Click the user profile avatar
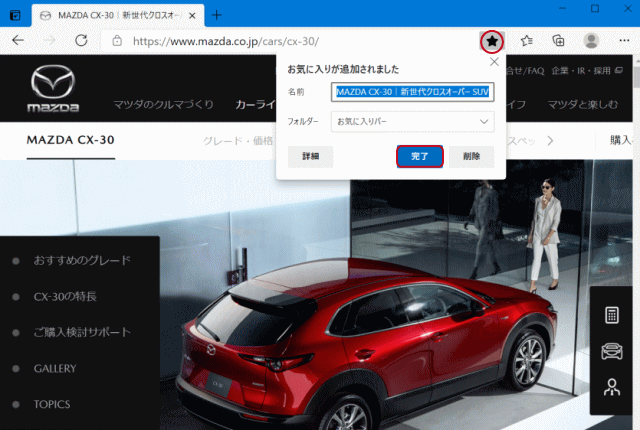Screen dimensions: 640x430 point(591,41)
